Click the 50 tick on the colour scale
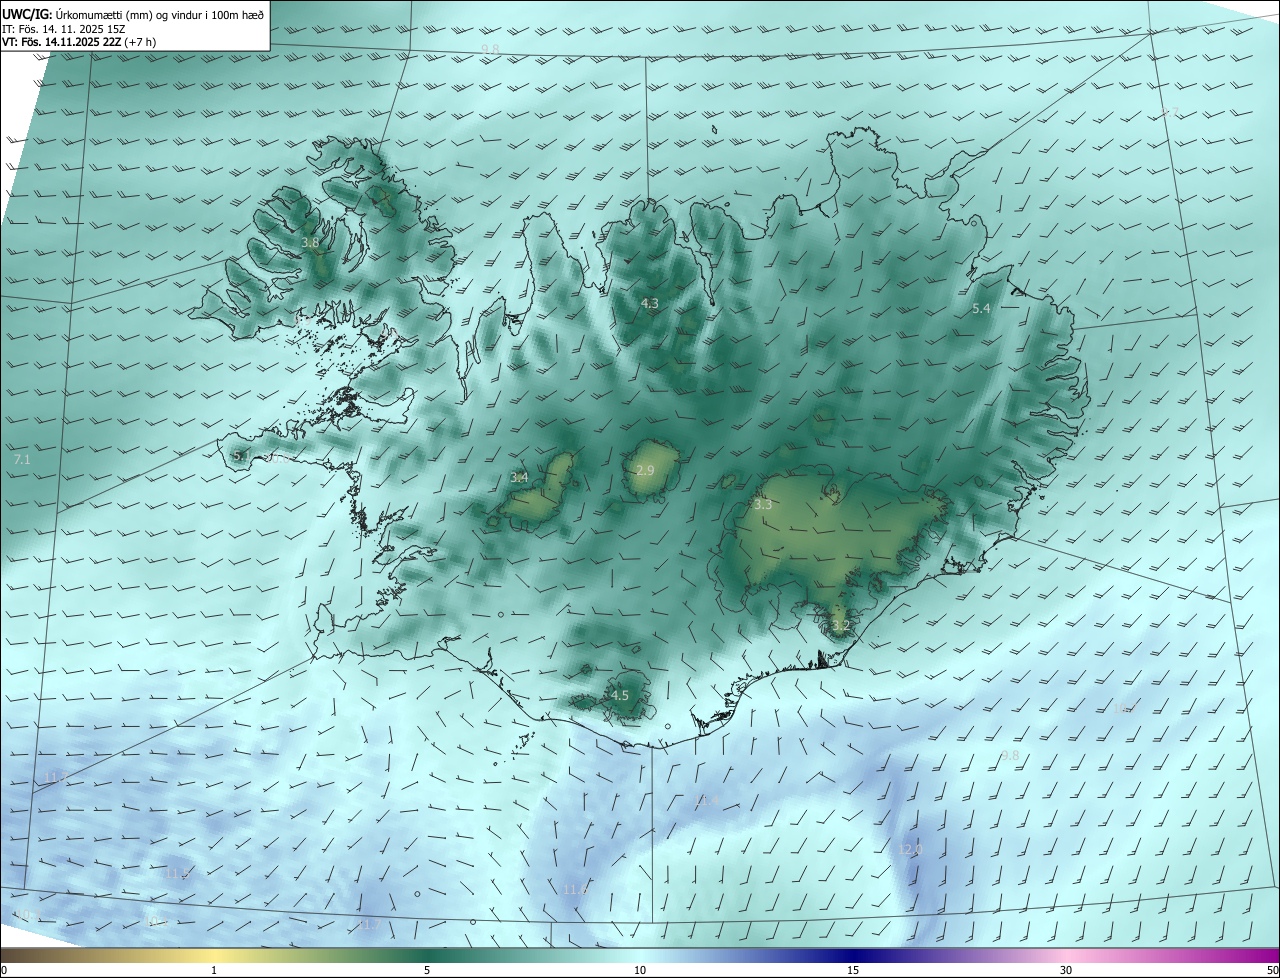1280x978 pixels. click(1272, 970)
